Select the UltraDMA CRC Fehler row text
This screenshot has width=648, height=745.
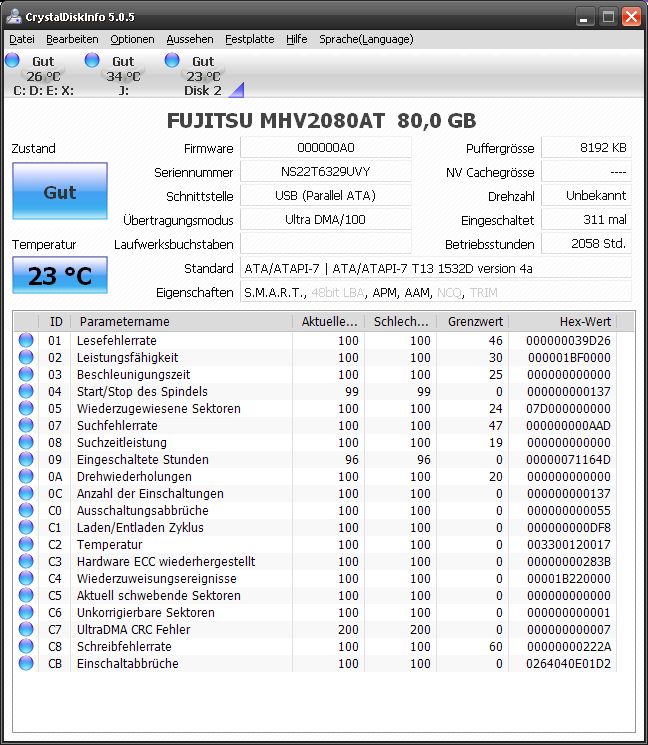133,630
